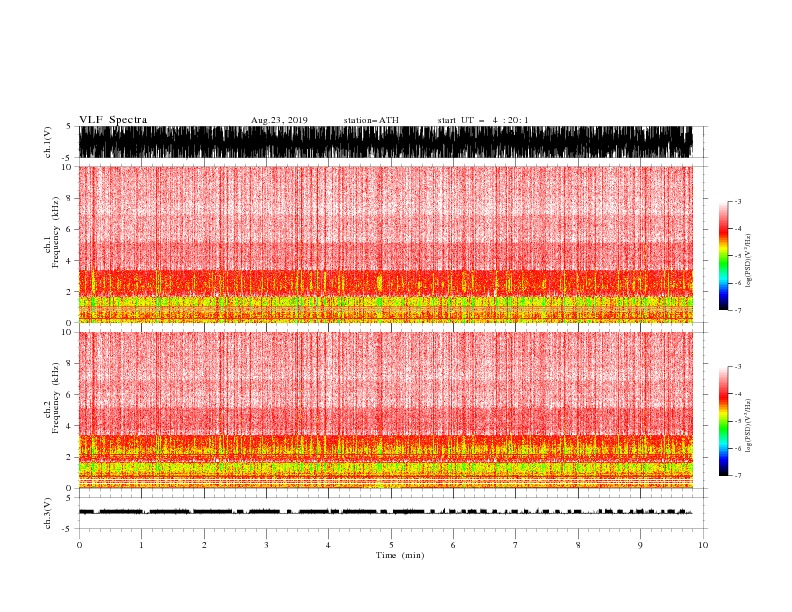The height and width of the screenshot is (612, 792).
Task: Click the "Time (min)" axis title
Action: click(x=400, y=555)
